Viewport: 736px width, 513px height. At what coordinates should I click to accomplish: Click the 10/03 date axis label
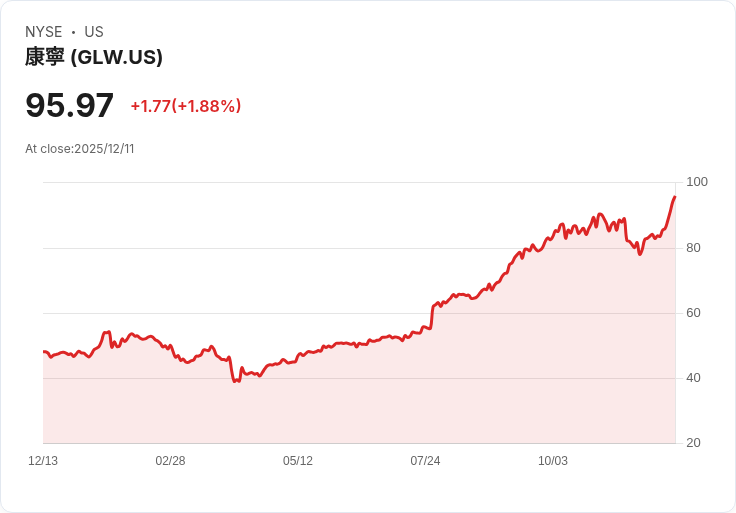tap(552, 461)
